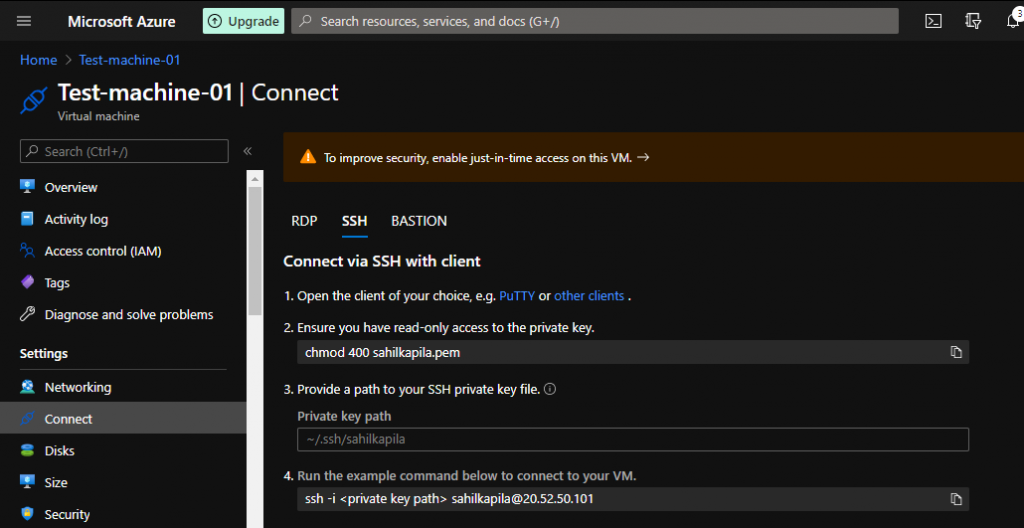The height and width of the screenshot is (528, 1024).
Task: Open the notifications bell
Action: click(x=1012, y=21)
